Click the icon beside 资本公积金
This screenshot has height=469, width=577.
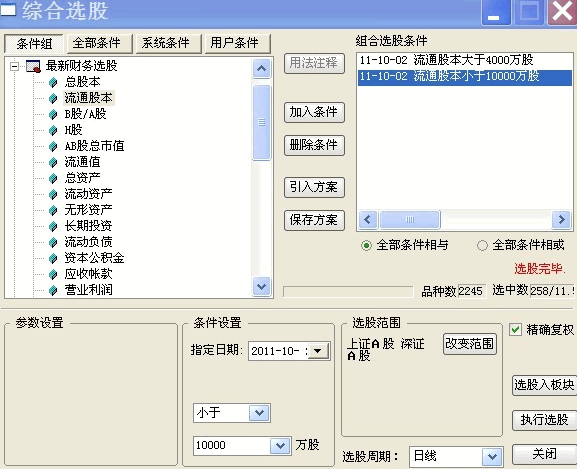(x=53, y=258)
